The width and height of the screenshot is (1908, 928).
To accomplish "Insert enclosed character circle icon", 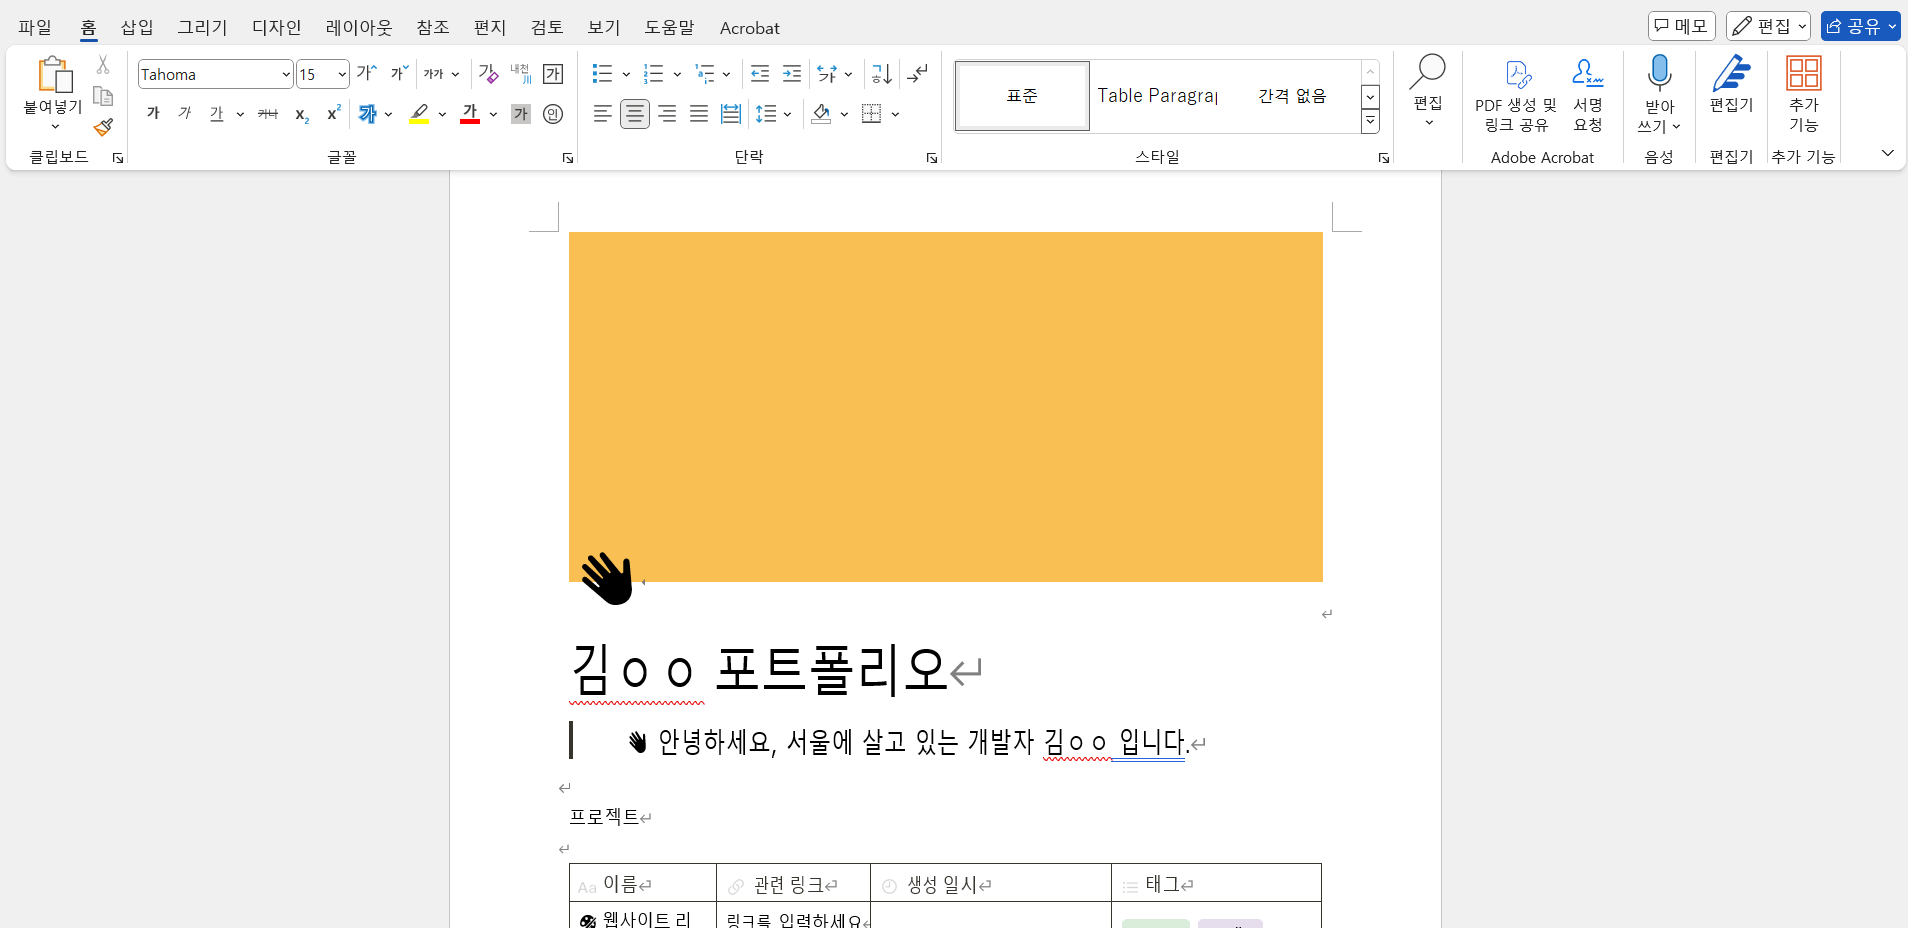I will 553,114.
